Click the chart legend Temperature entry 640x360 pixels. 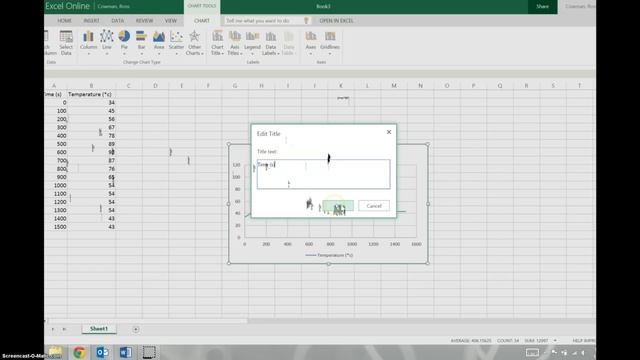point(329,255)
